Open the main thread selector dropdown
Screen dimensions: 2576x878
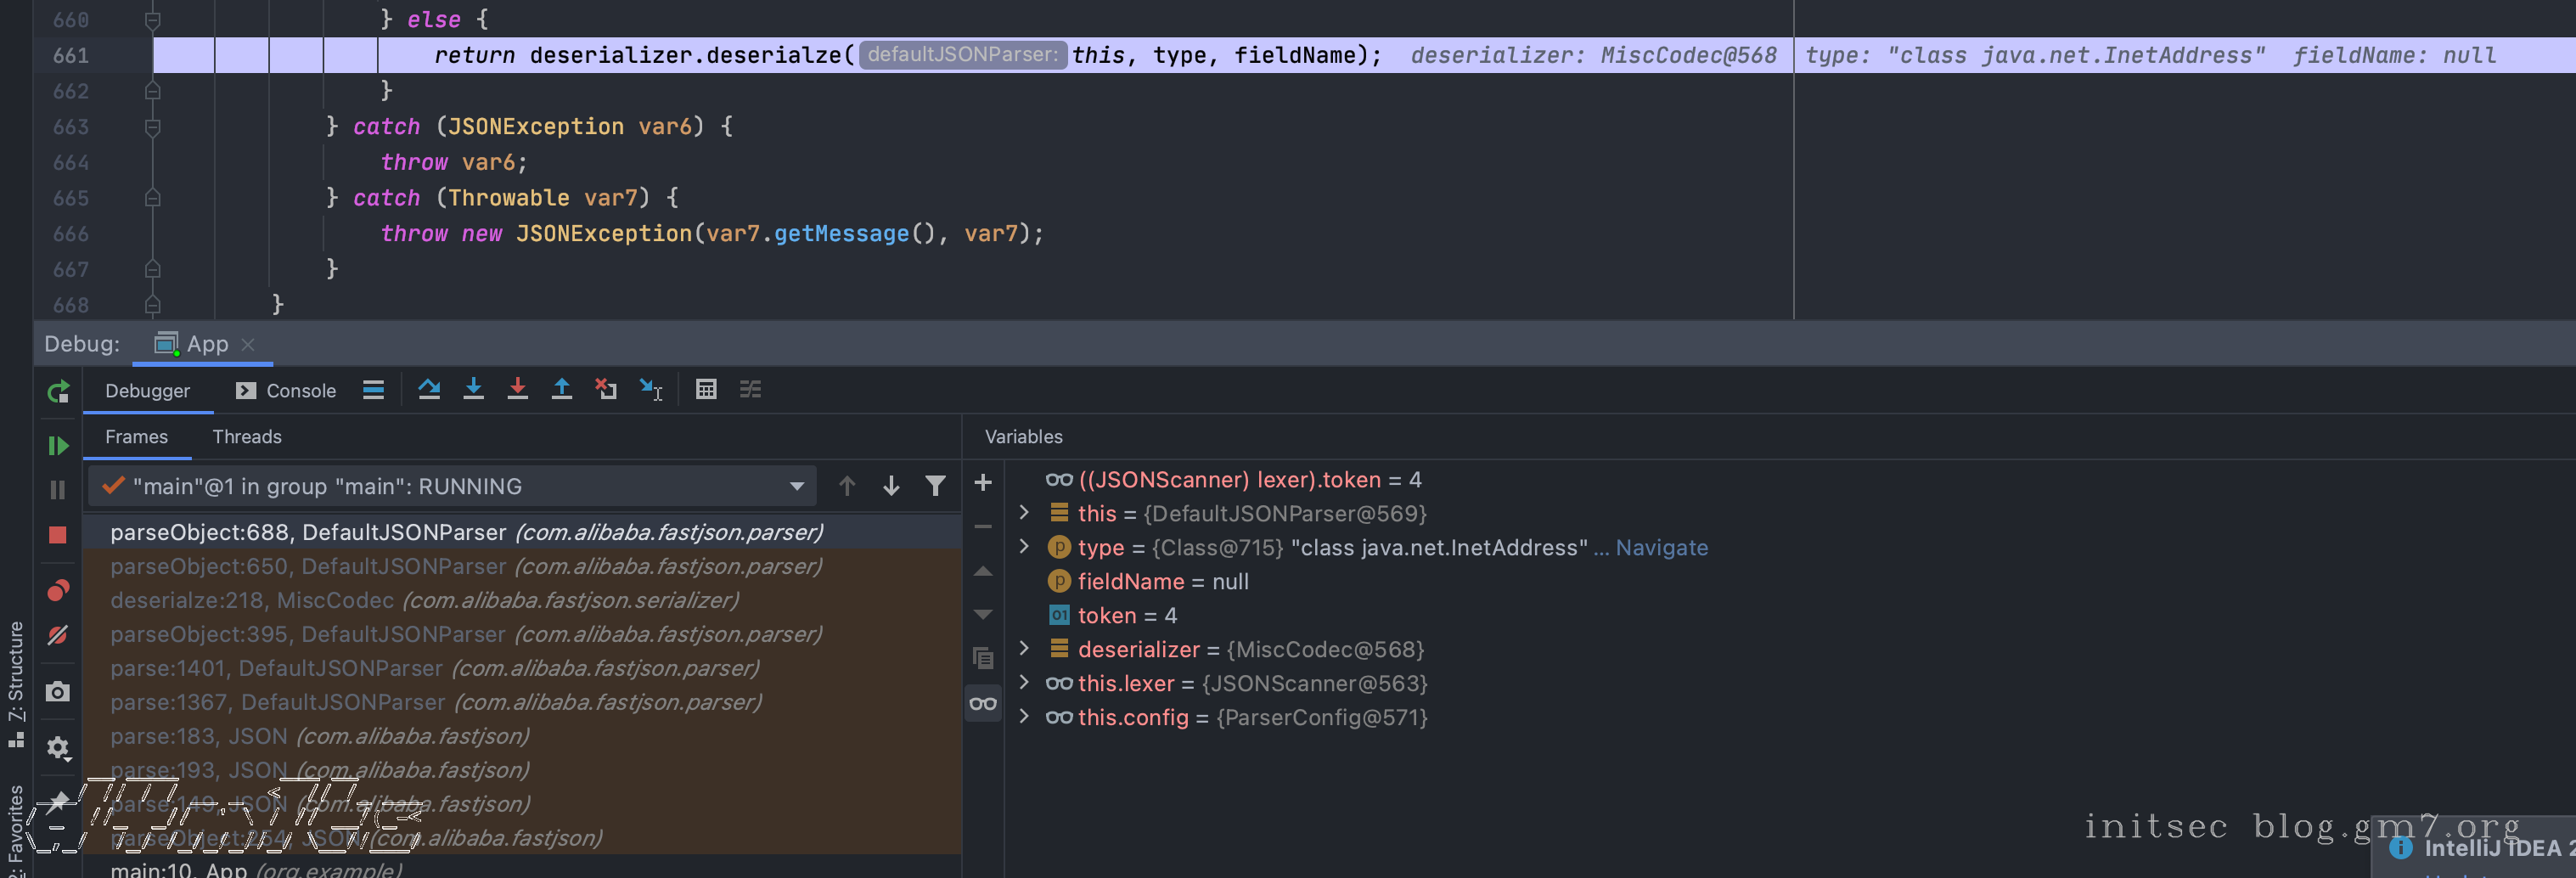(x=796, y=486)
